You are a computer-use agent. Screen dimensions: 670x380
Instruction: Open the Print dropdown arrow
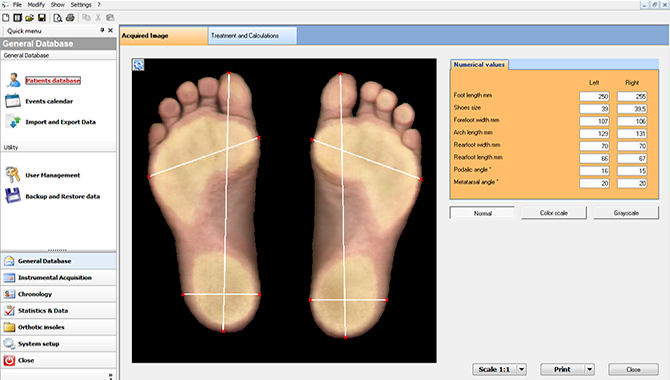[590, 369]
